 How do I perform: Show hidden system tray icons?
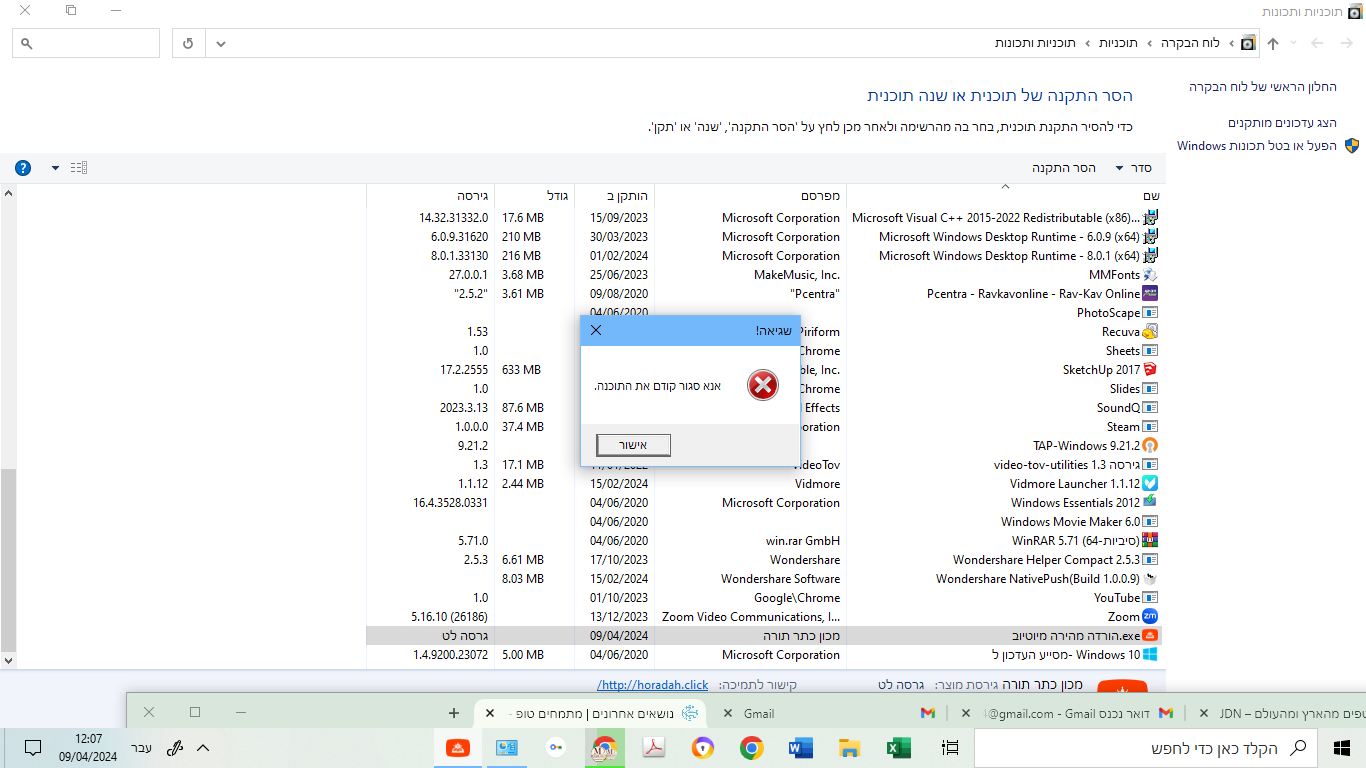203,748
